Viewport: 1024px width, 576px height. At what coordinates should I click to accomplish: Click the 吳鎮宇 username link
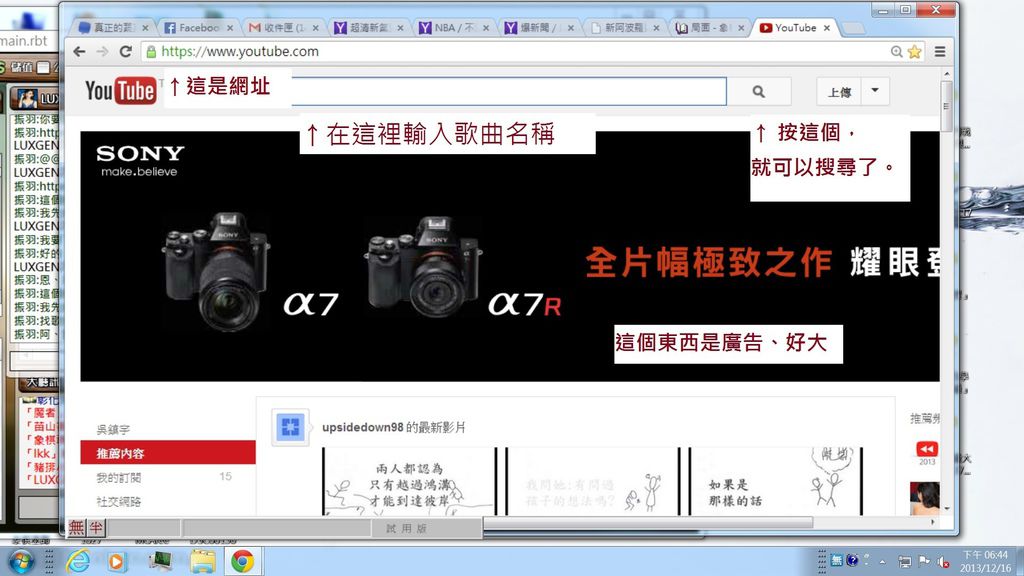click(x=113, y=429)
